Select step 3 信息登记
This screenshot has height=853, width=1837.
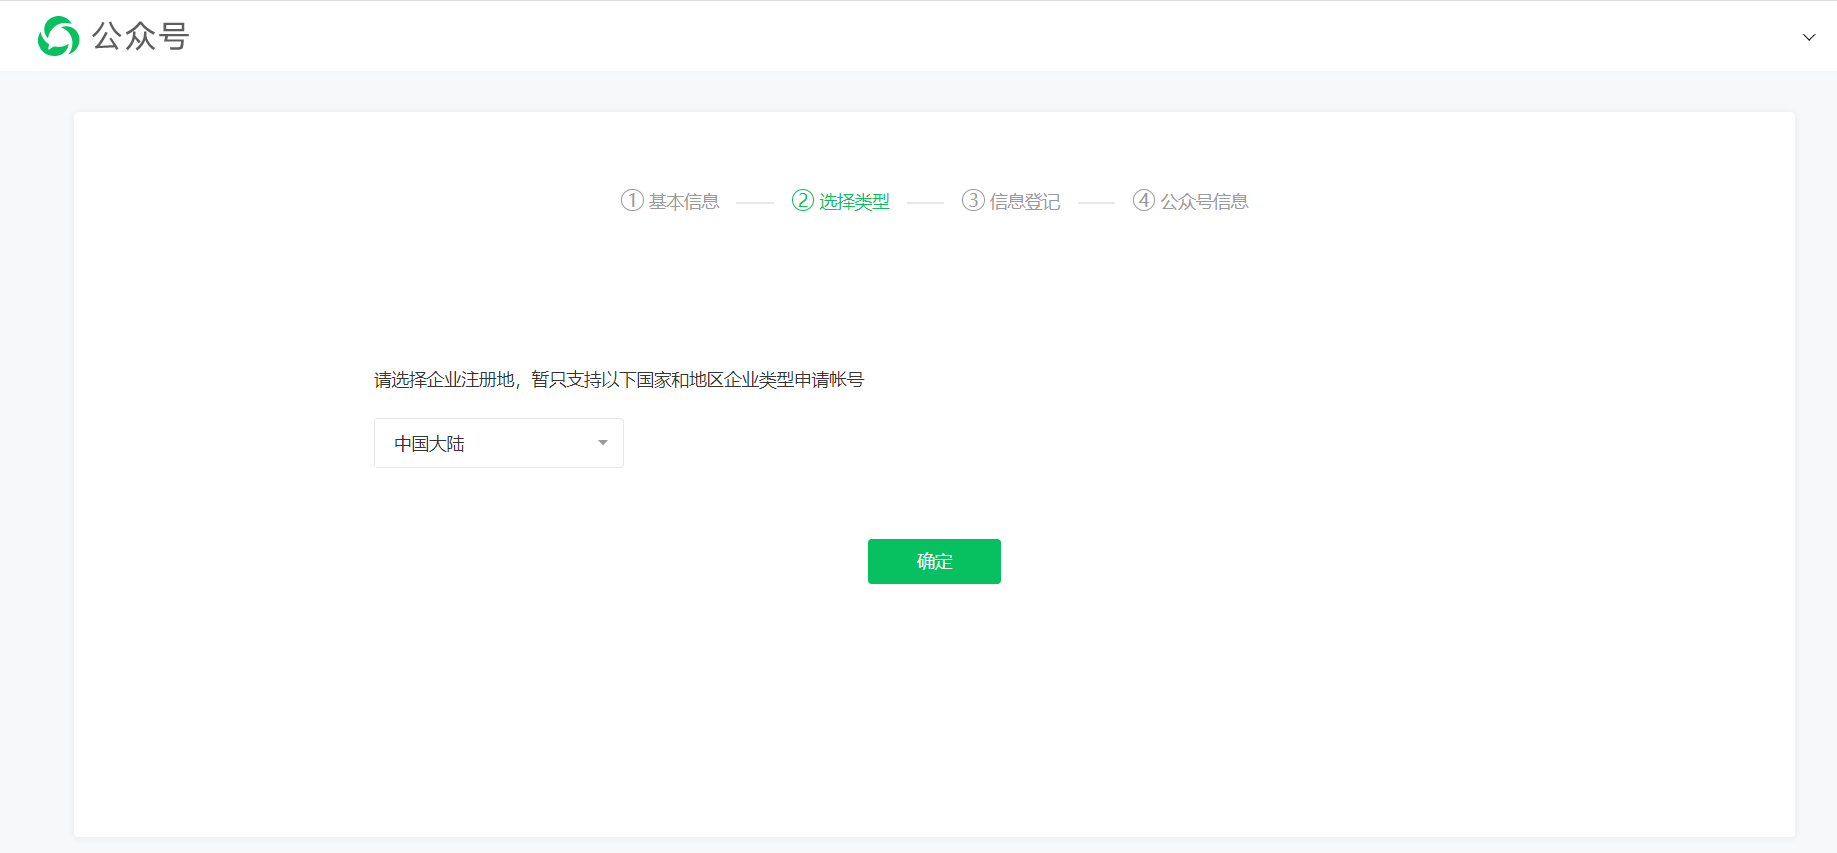click(1011, 201)
